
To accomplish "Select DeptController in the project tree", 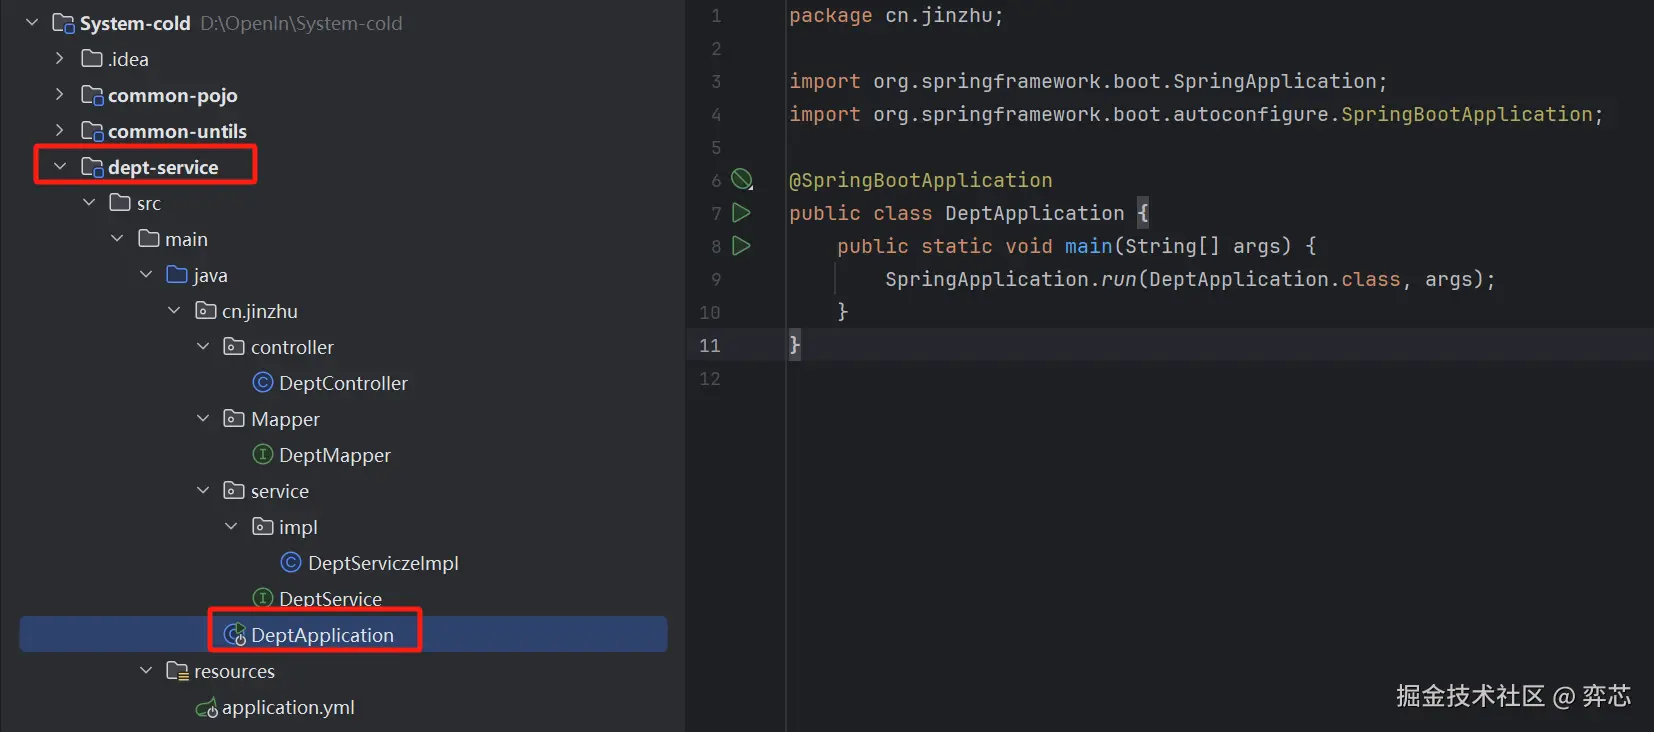I will coord(343,383).
